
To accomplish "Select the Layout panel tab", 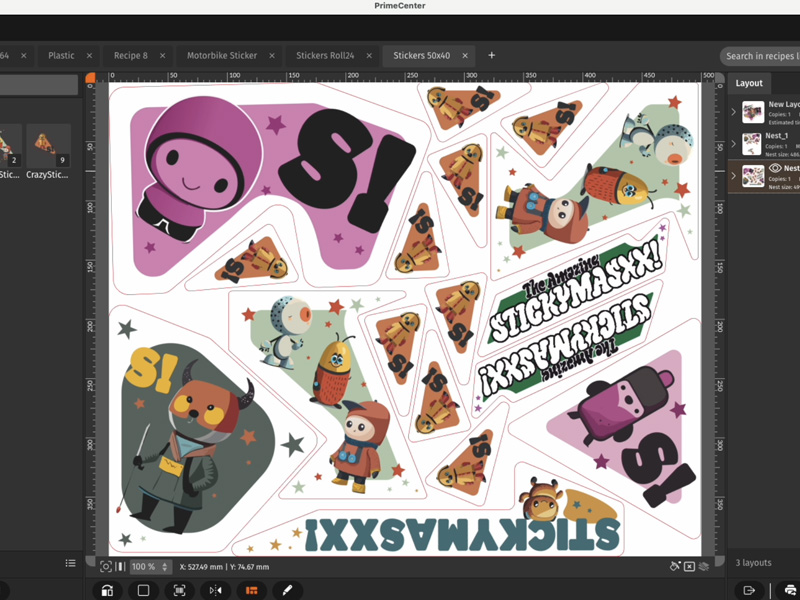I will 749,83.
